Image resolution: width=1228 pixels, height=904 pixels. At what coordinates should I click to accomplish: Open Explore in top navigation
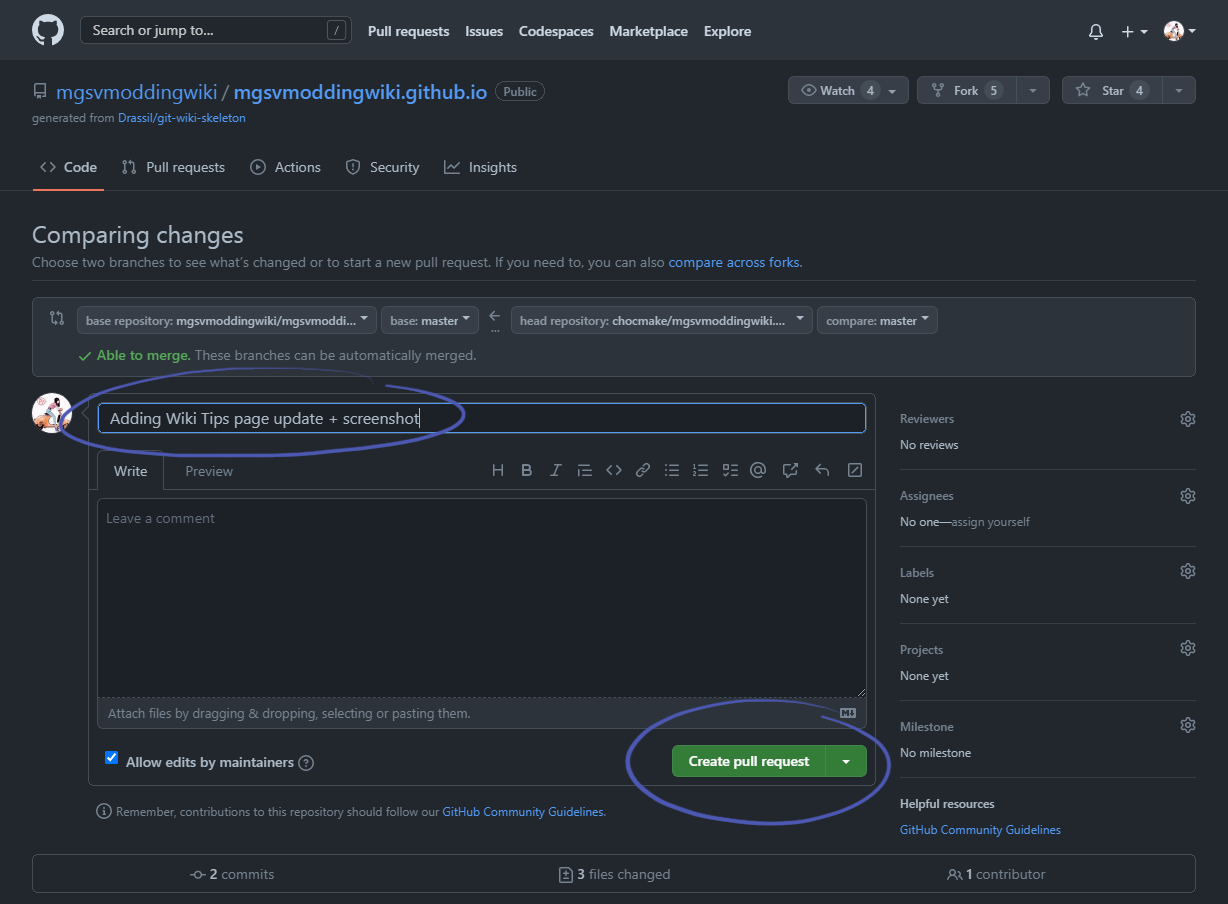pyautogui.click(x=727, y=31)
